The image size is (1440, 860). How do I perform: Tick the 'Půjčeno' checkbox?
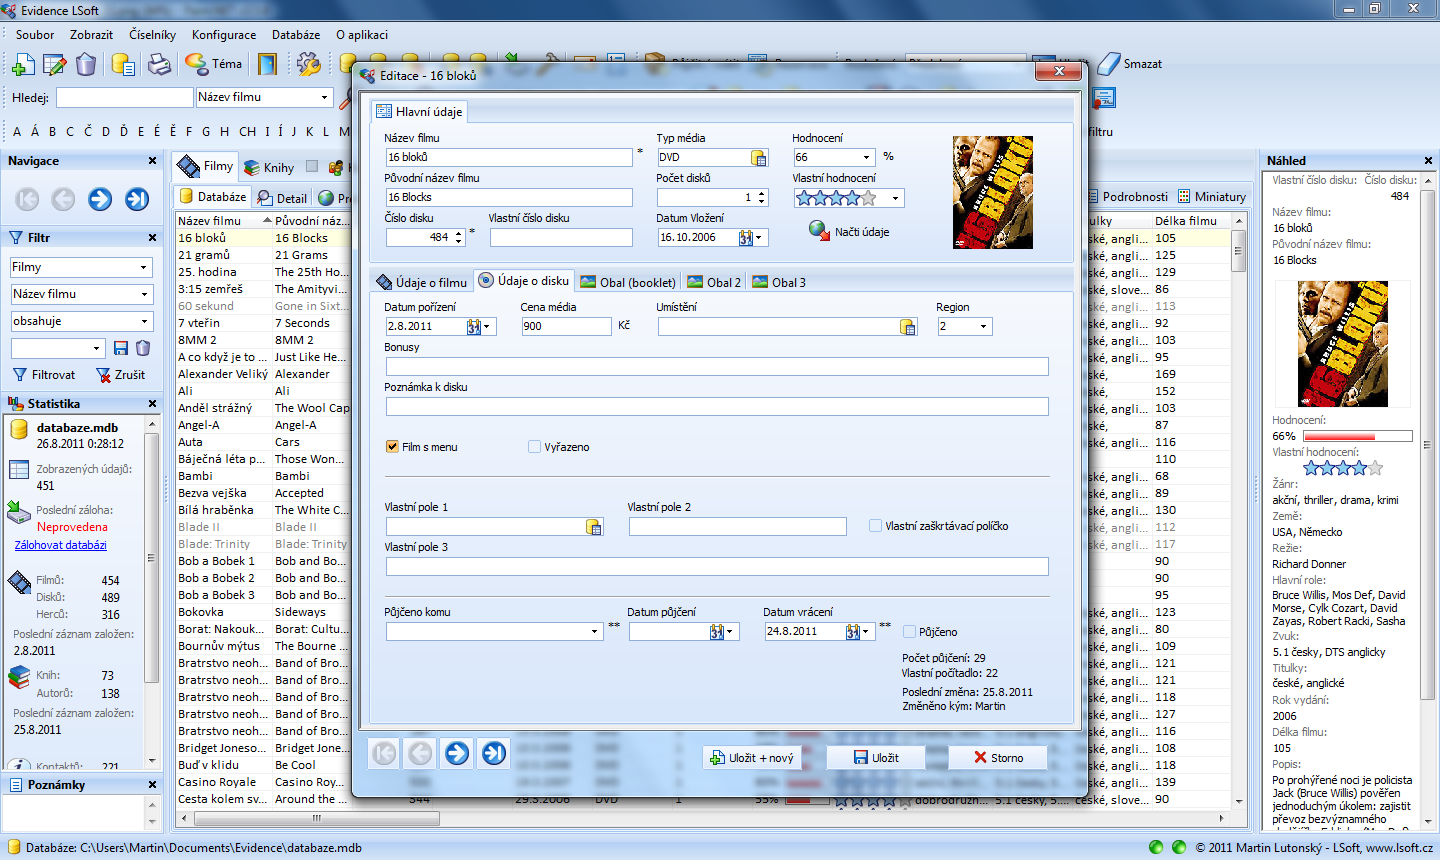coord(910,632)
